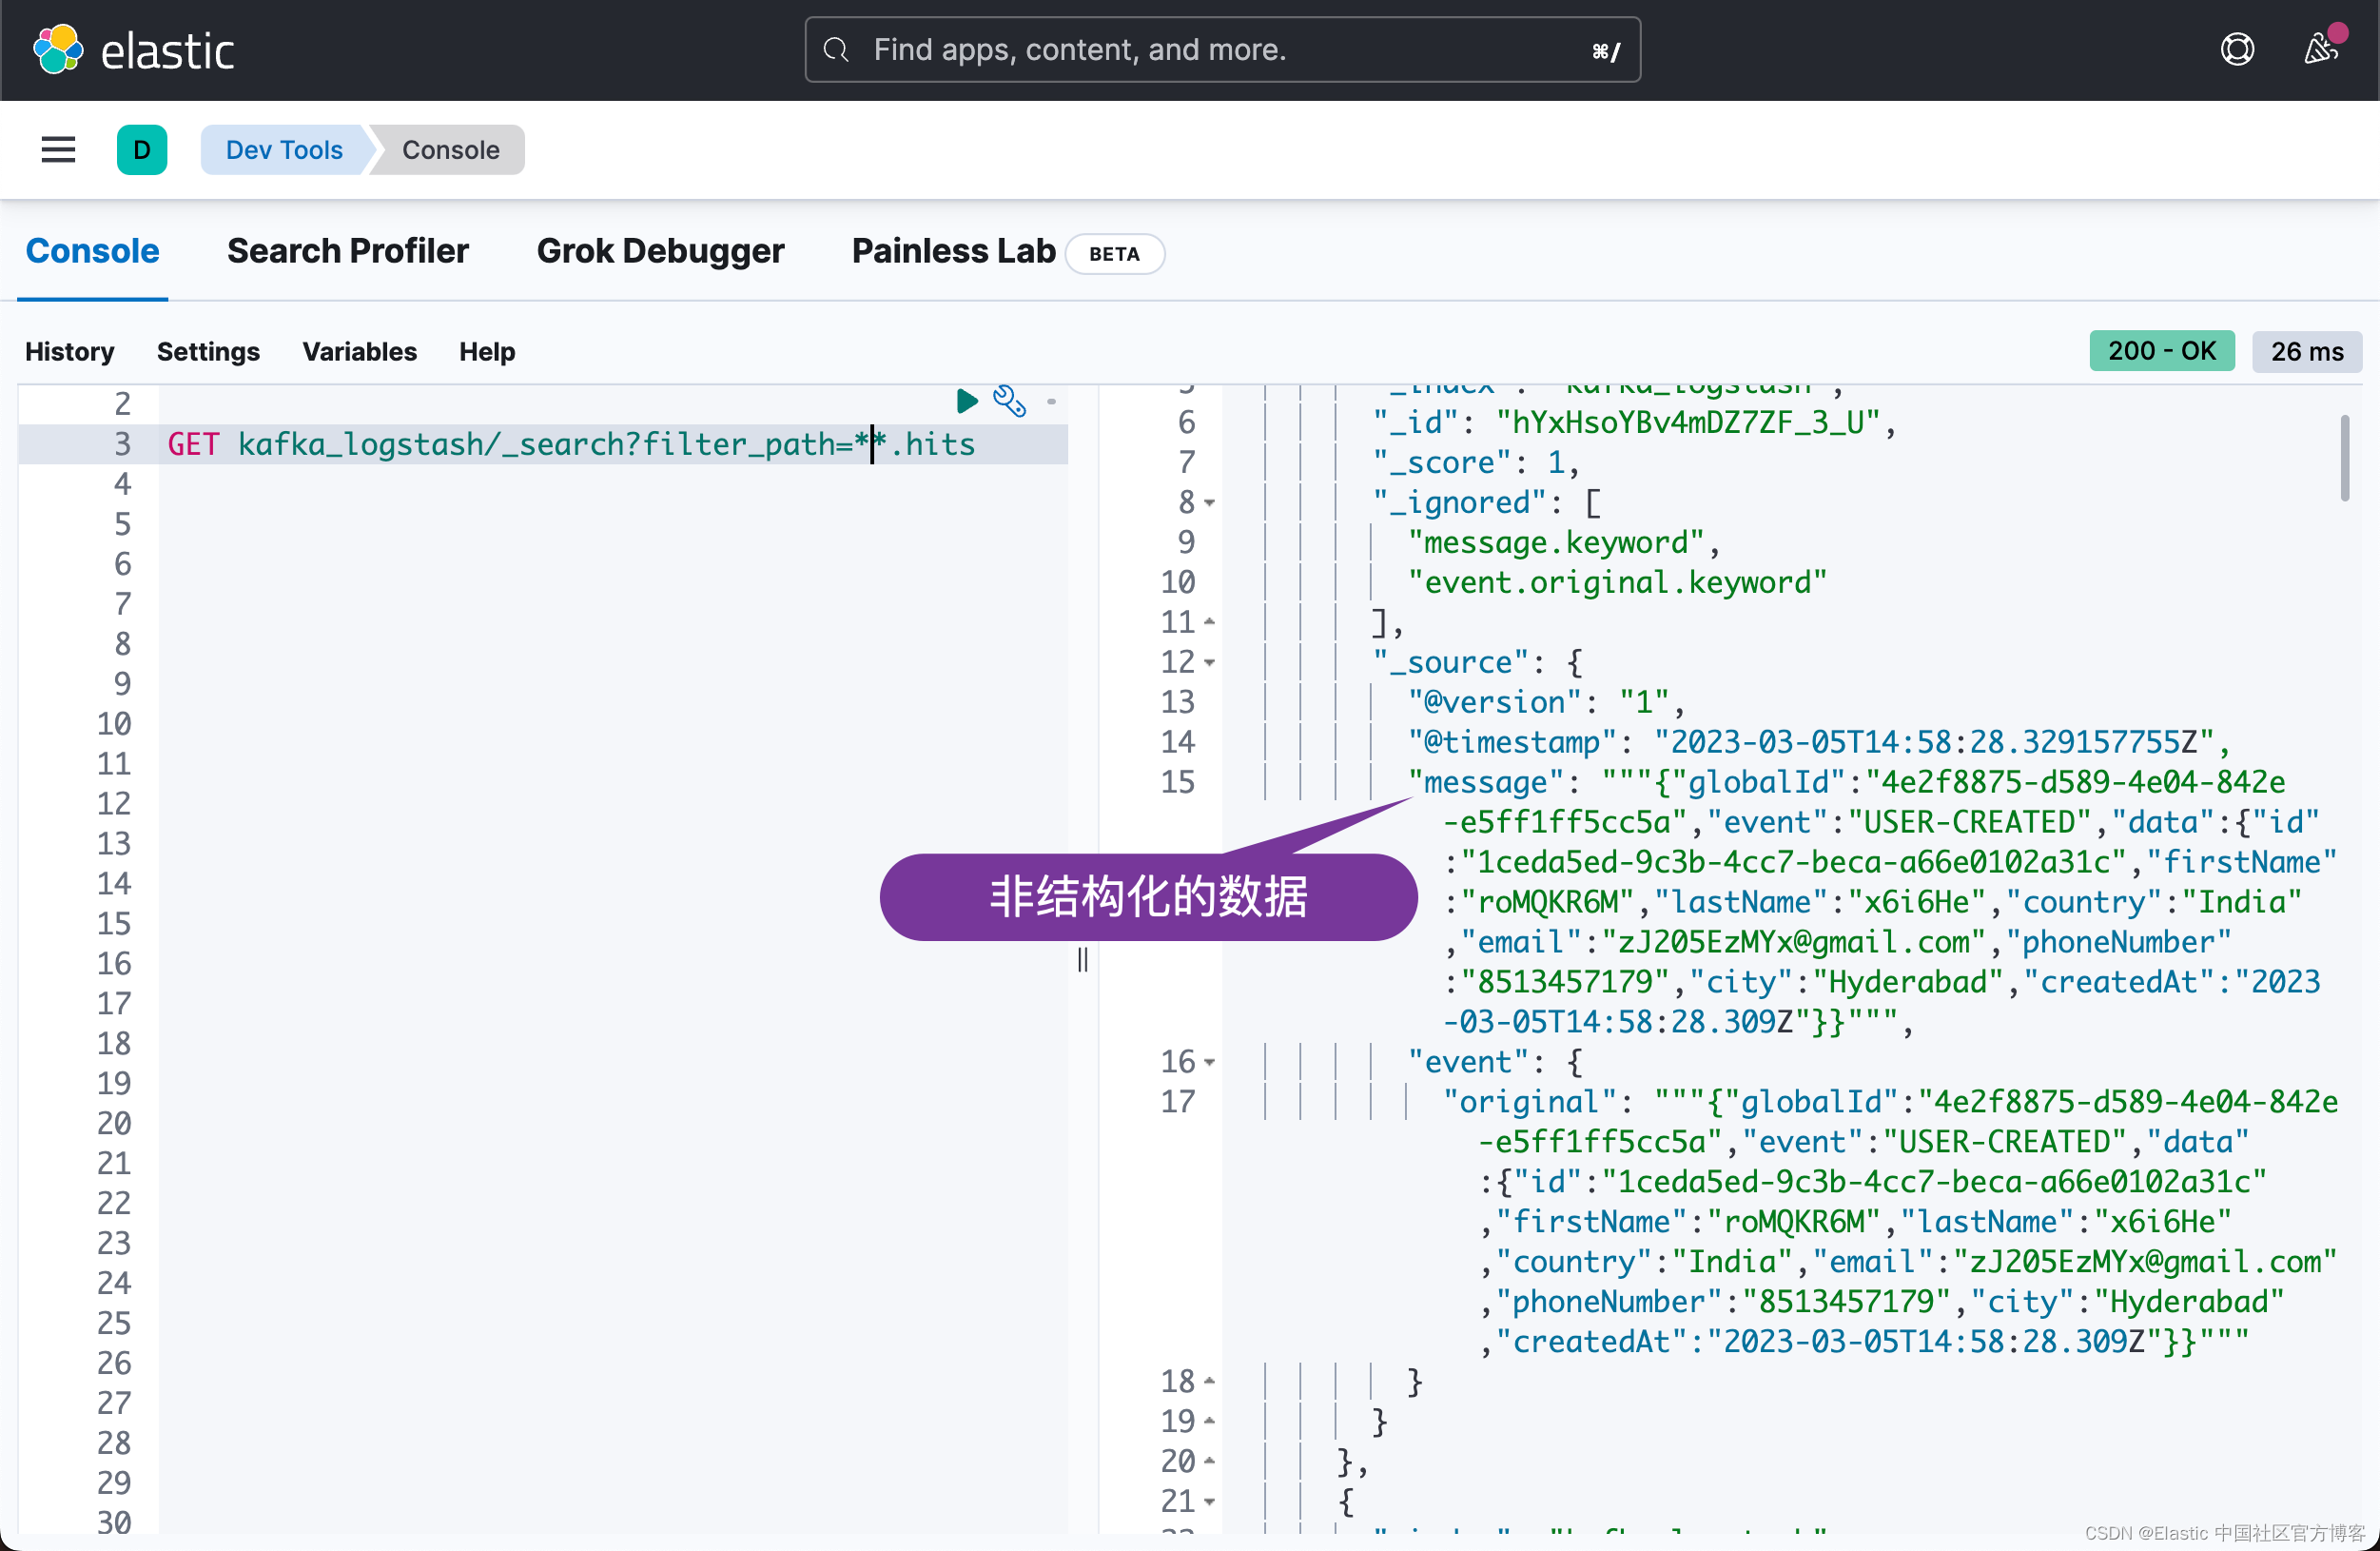Click the output panel vertical scrollbar

pyautogui.click(x=2345, y=457)
